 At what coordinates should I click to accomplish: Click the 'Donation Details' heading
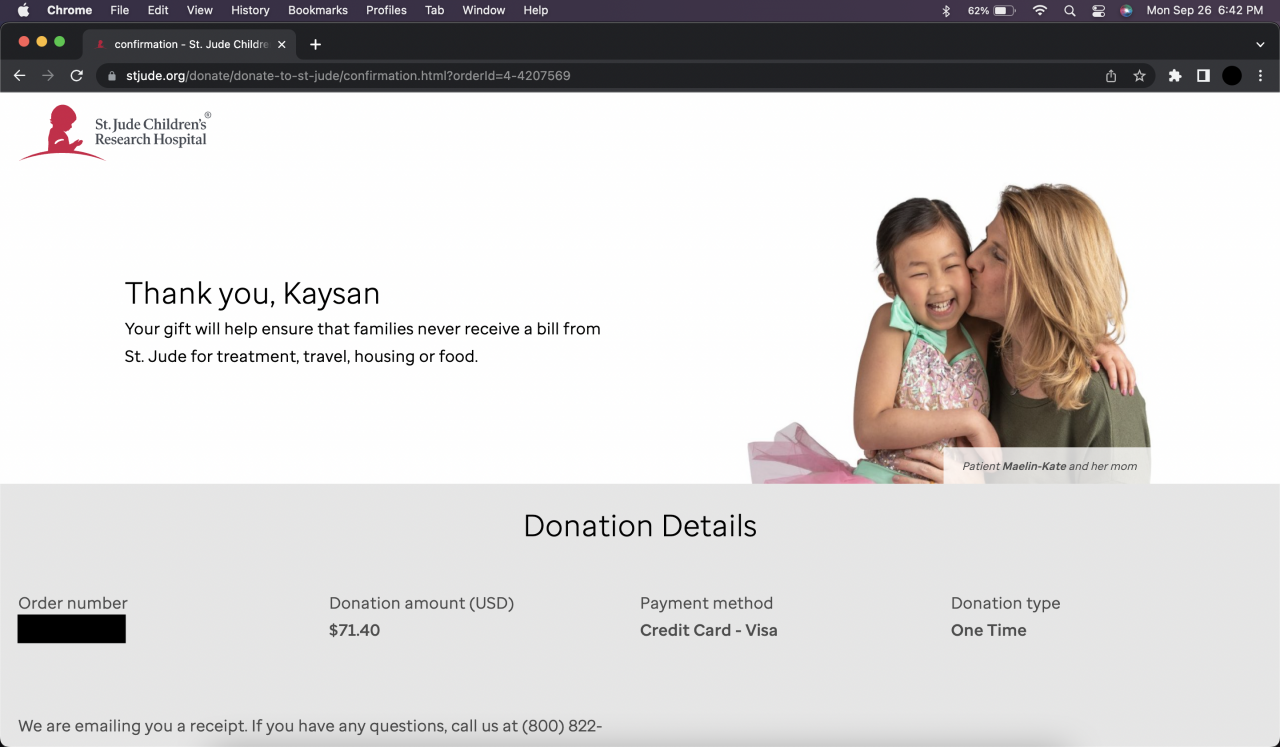pos(640,526)
